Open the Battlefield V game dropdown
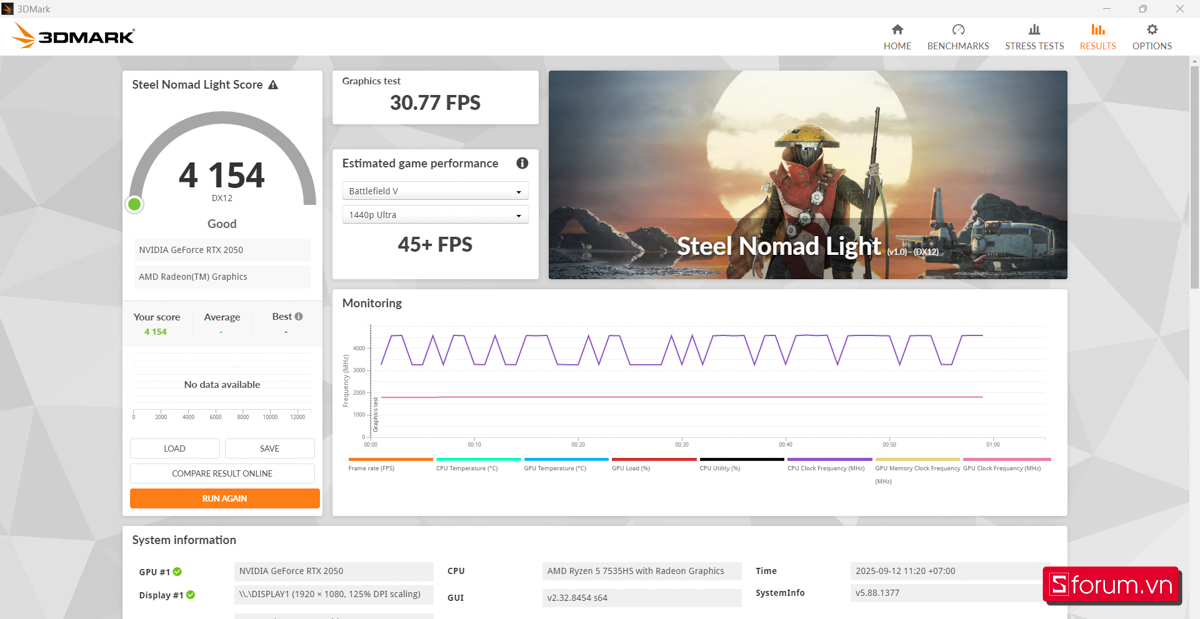This screenshot has height=619, width=1200. [x=435, y=191]
